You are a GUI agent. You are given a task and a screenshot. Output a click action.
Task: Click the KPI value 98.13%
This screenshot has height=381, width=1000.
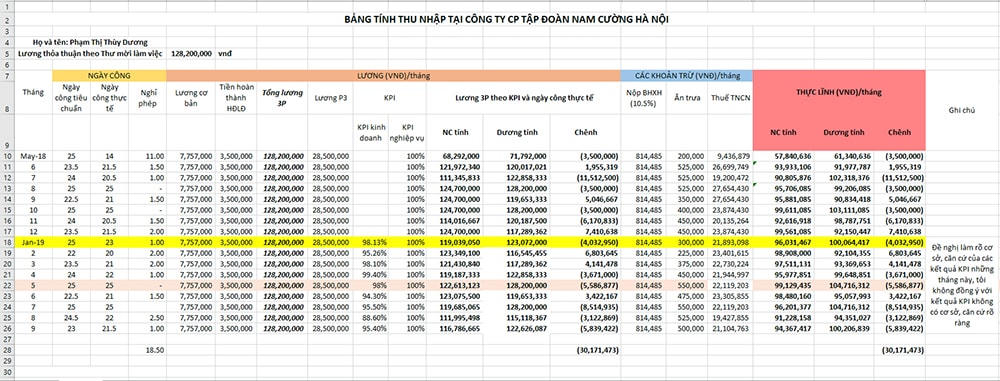371,243
